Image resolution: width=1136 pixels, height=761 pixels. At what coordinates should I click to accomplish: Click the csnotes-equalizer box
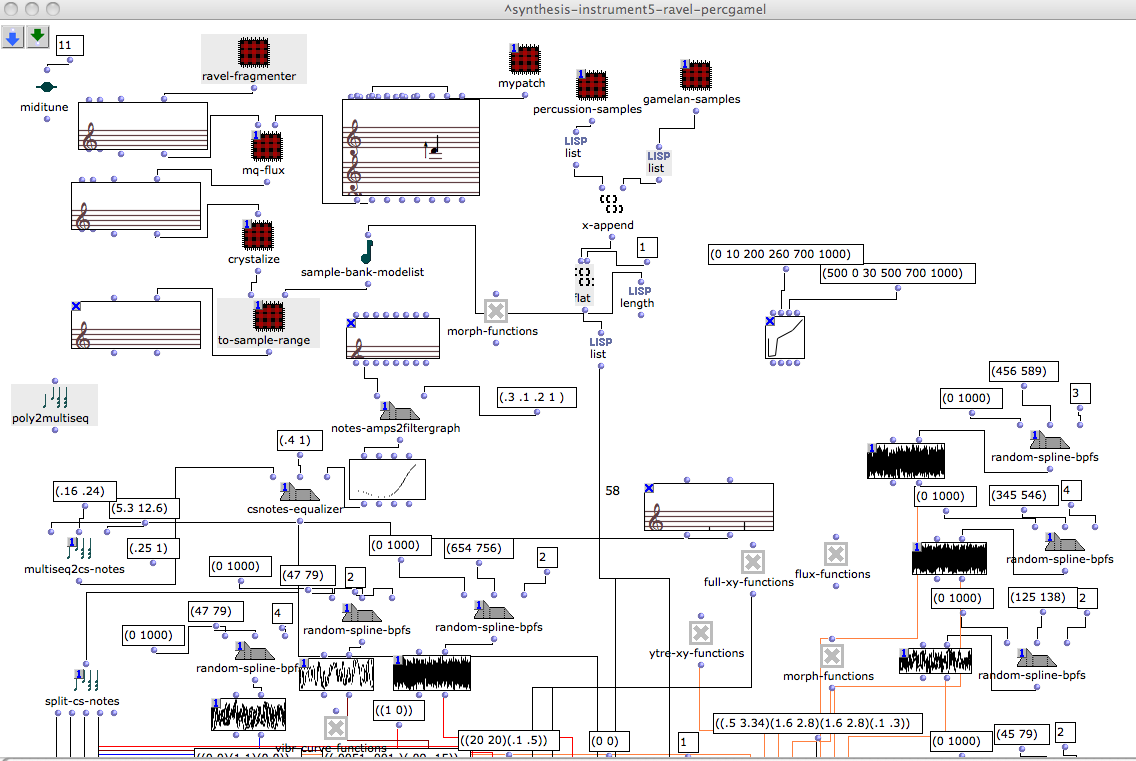(x=301, y=491)
